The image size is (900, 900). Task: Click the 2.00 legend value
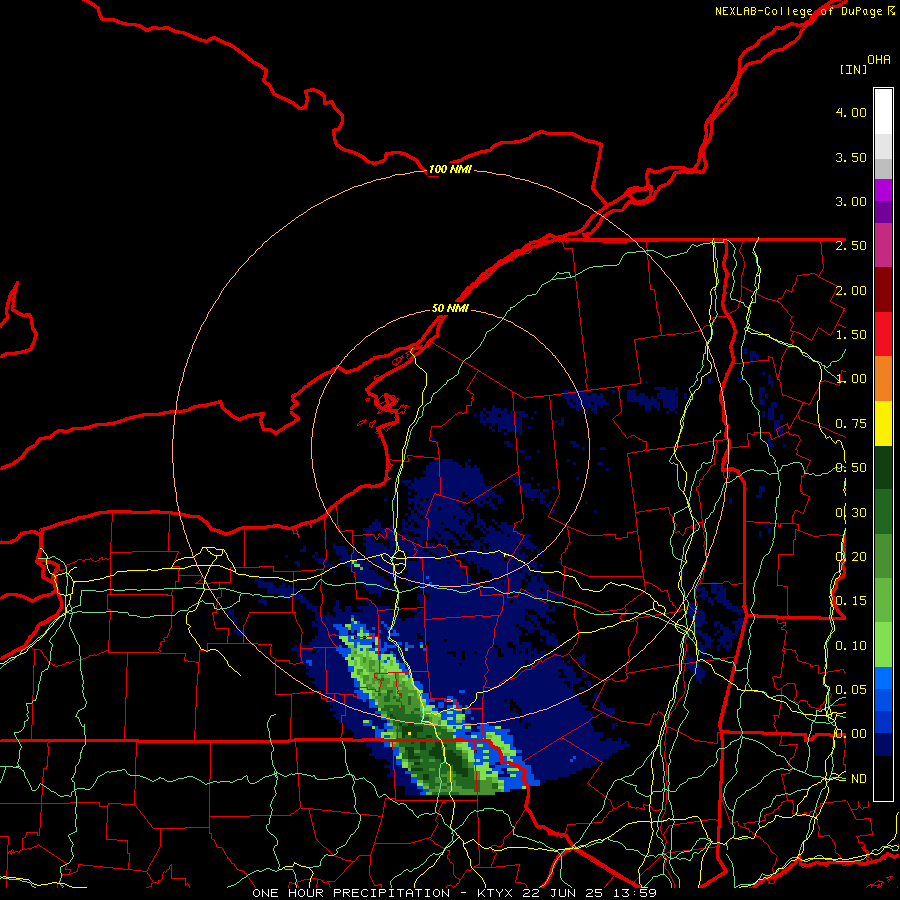[x=851, y=290]
